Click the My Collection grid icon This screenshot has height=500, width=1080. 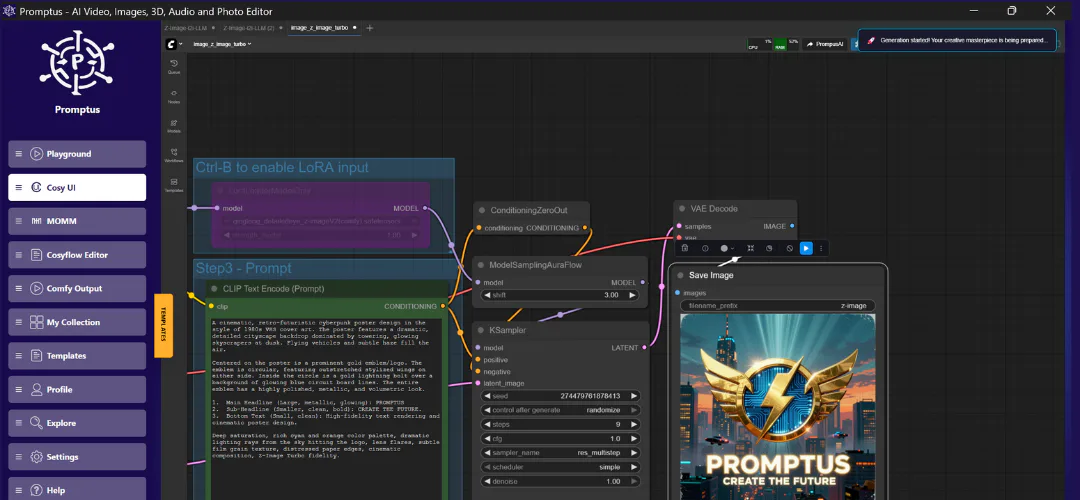pos(37,322)
